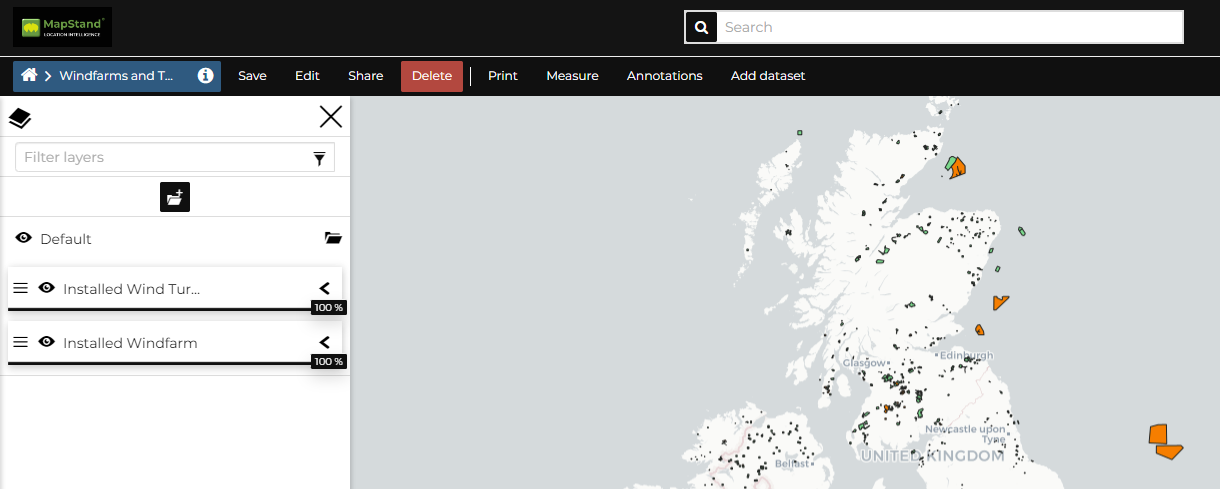Viewport: 1220px width, 489px height.
Task: Click the red Delete button
Action: click(x=432, y=76)
